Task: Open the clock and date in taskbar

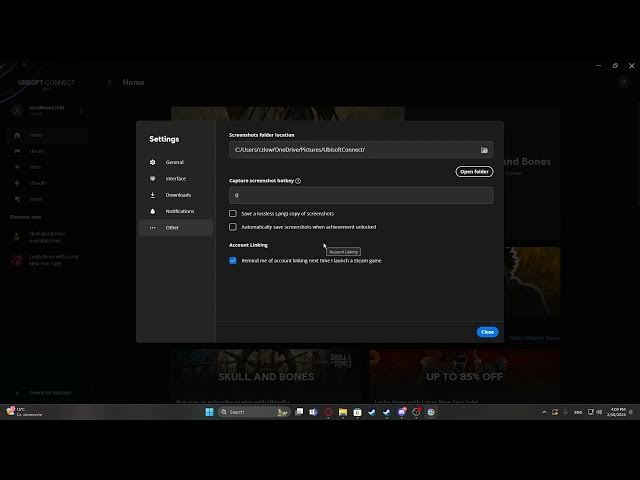Action: (x=616, y=412)
